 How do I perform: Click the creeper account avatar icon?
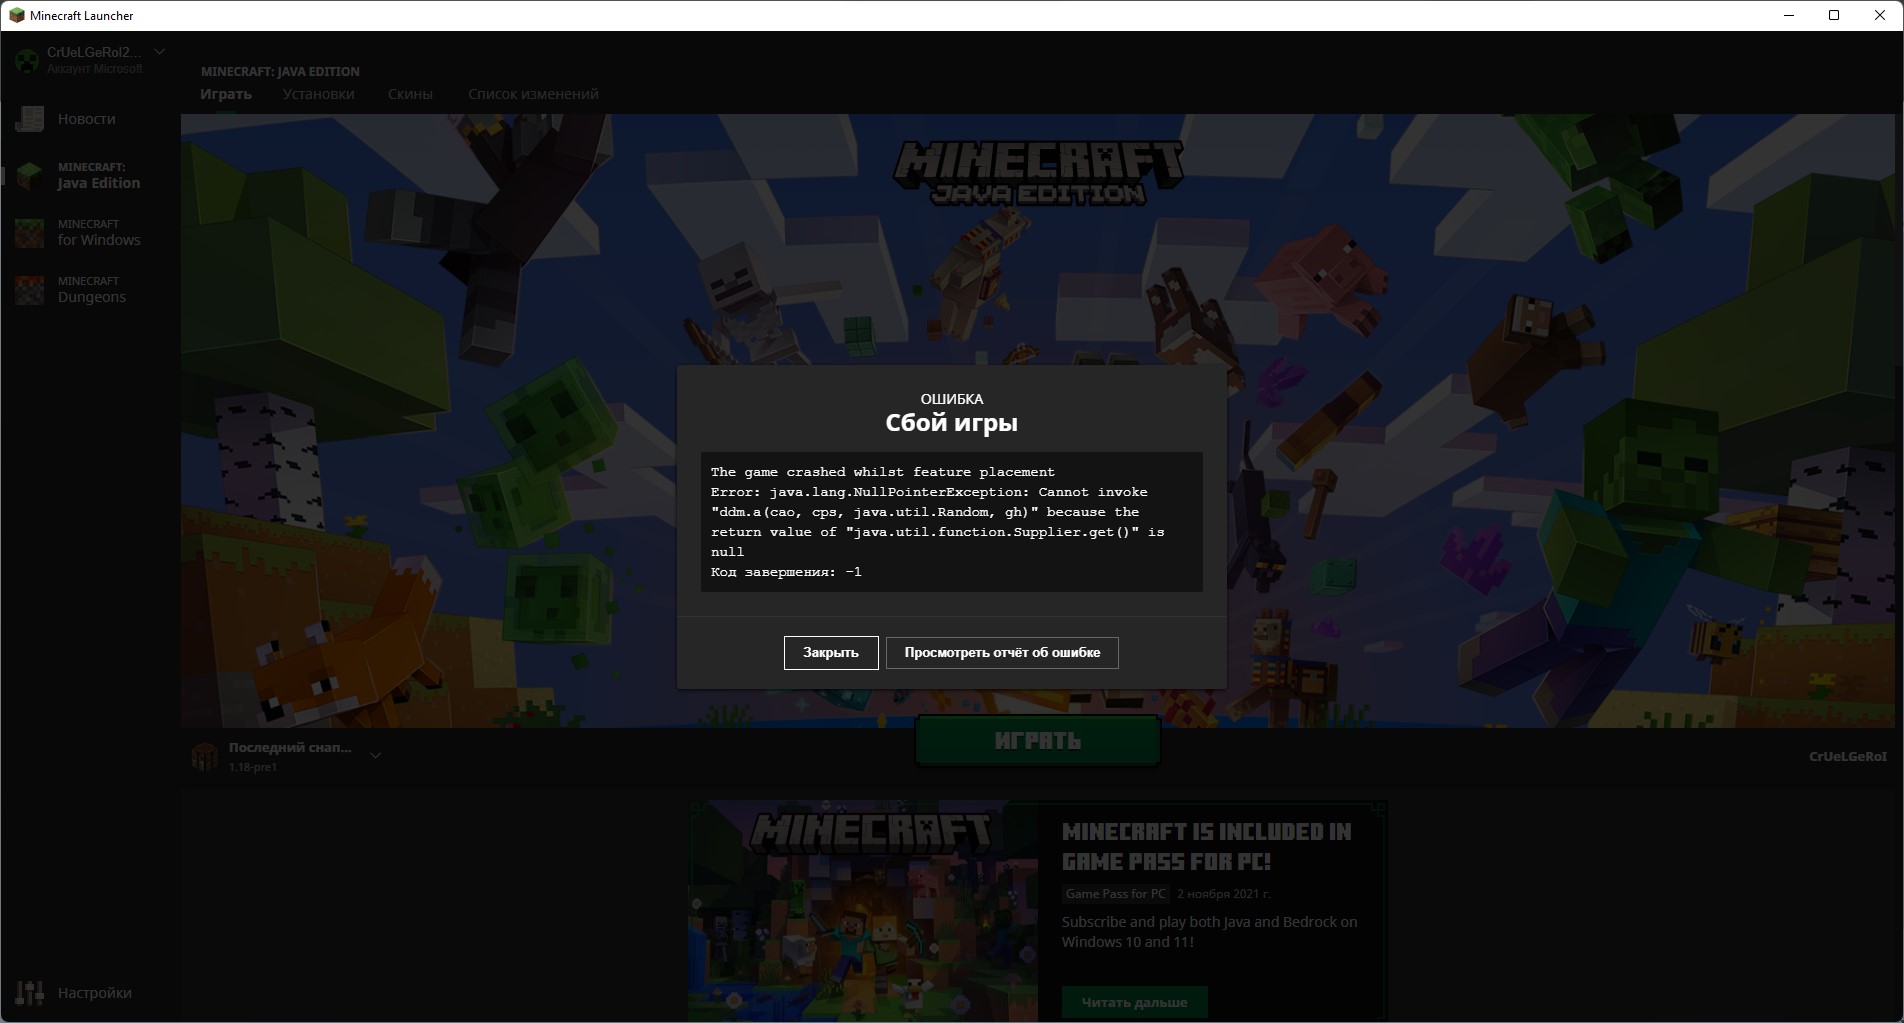pos(27,60)
